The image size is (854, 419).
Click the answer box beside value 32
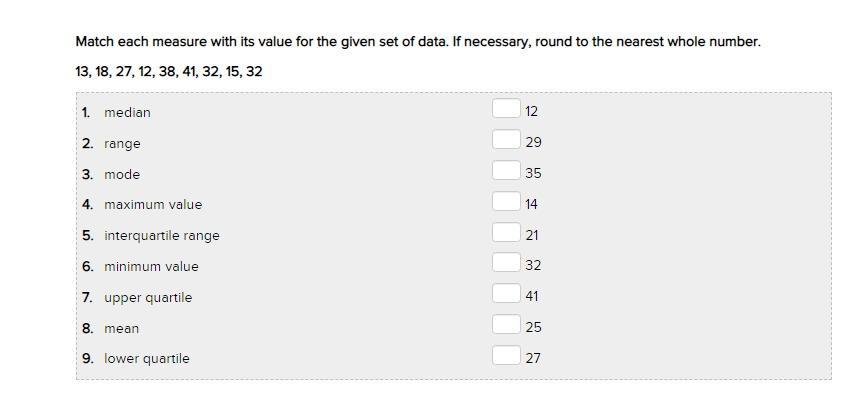pyautogui.click(x=506, y=263)
